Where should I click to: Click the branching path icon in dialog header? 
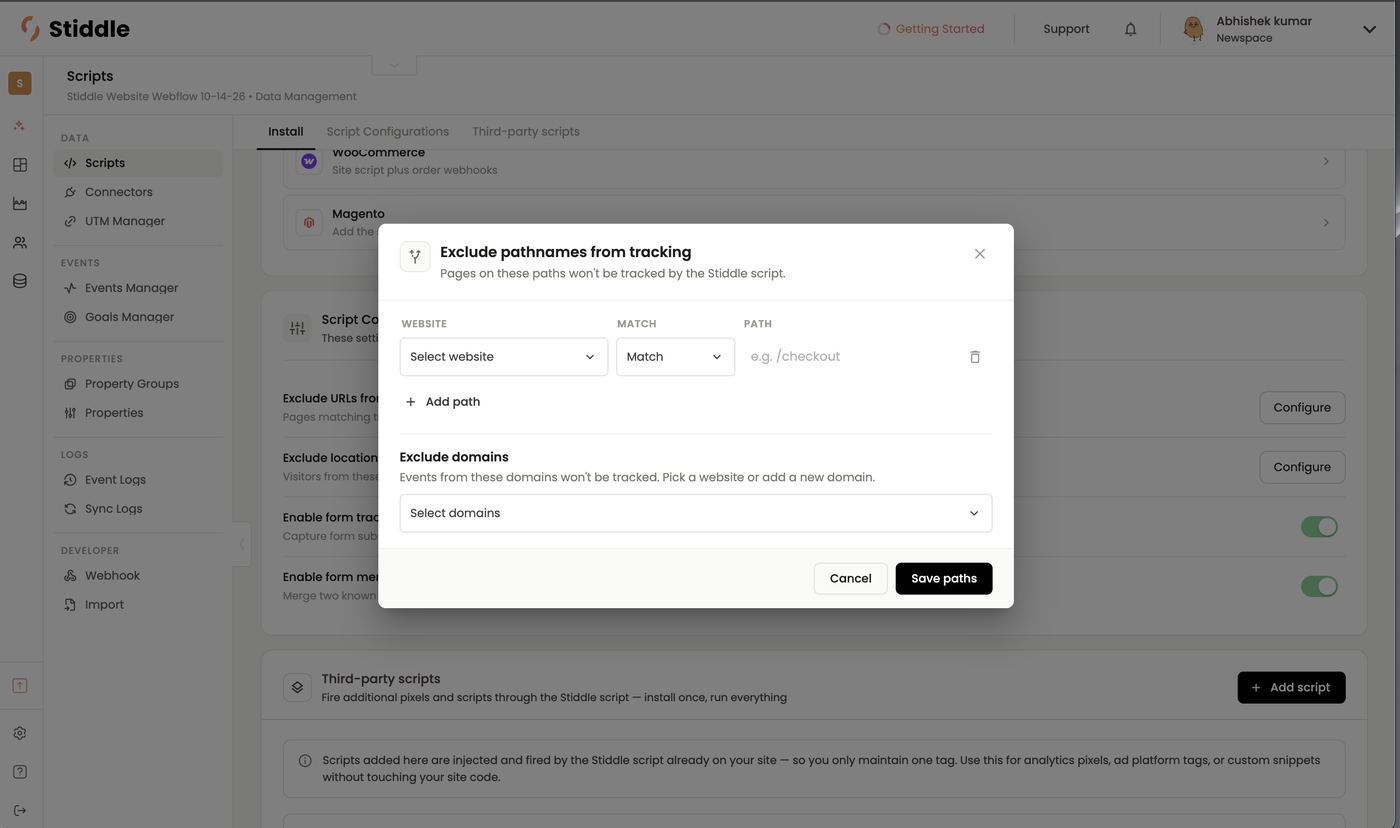pyautogui.click(x=415, y=257)
